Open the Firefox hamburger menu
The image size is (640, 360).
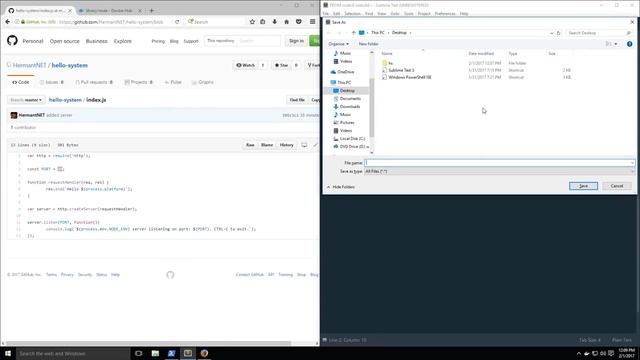[x=312, y=22]
